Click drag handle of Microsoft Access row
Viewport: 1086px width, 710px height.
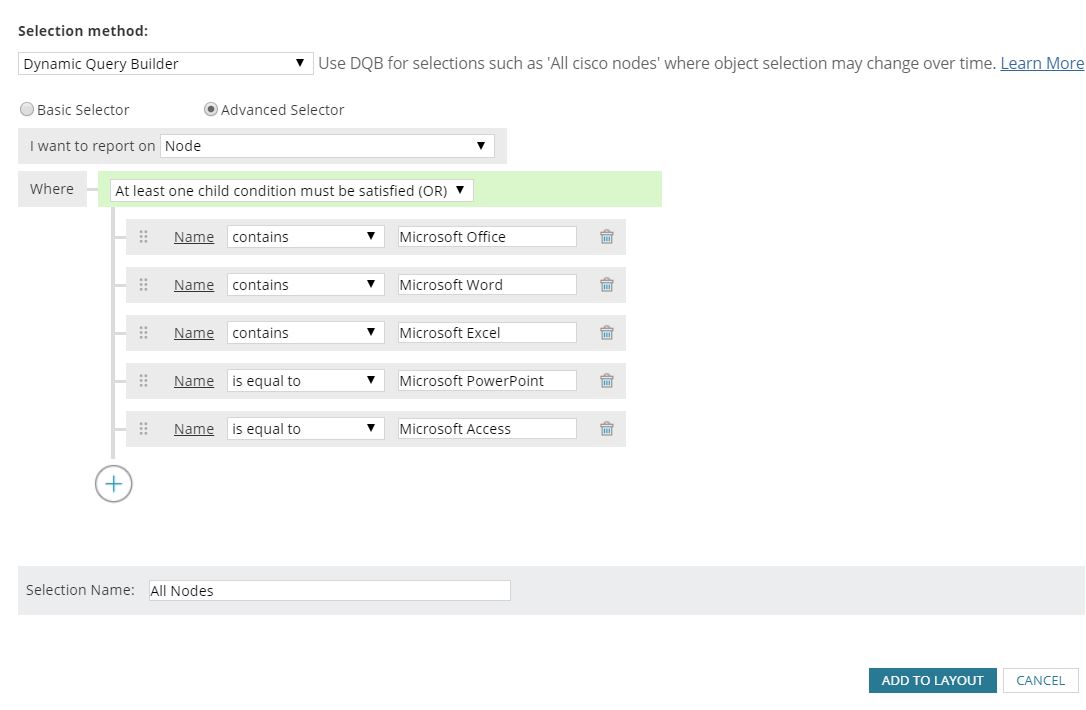(x=143, y=429)
